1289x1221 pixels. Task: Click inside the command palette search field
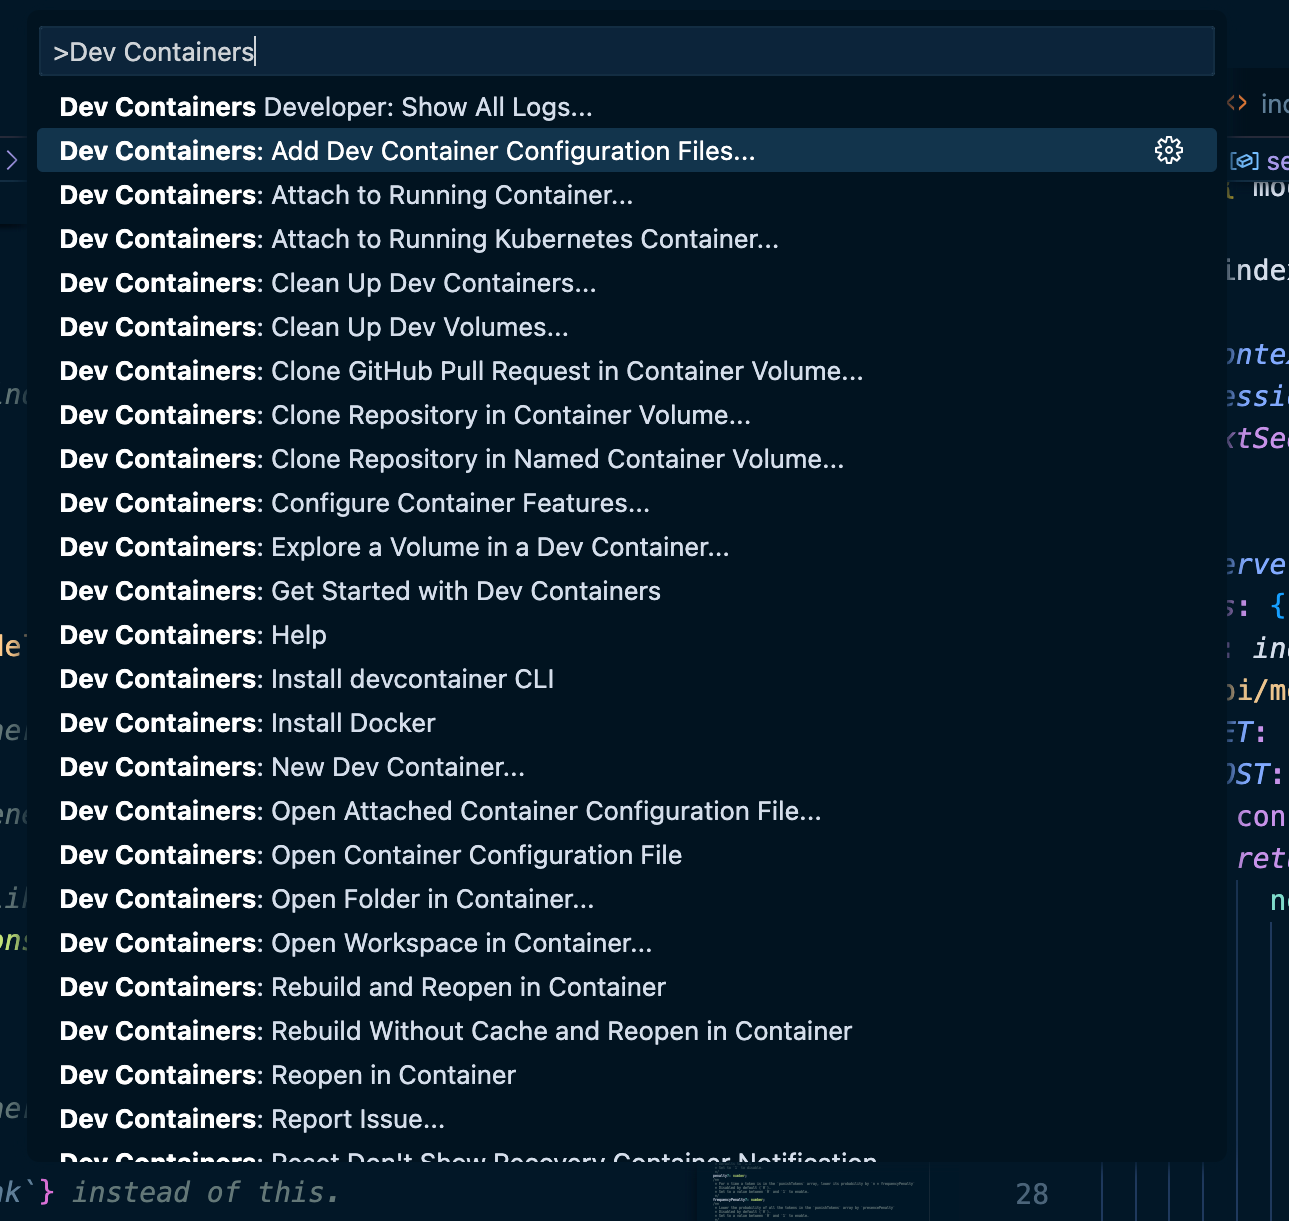point(625,50)
